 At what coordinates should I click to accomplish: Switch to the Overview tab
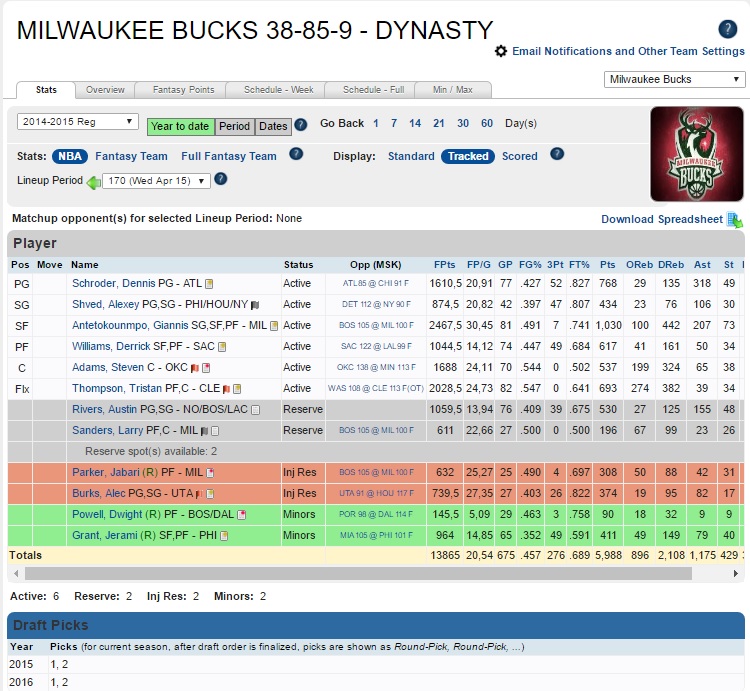(105, 90)
